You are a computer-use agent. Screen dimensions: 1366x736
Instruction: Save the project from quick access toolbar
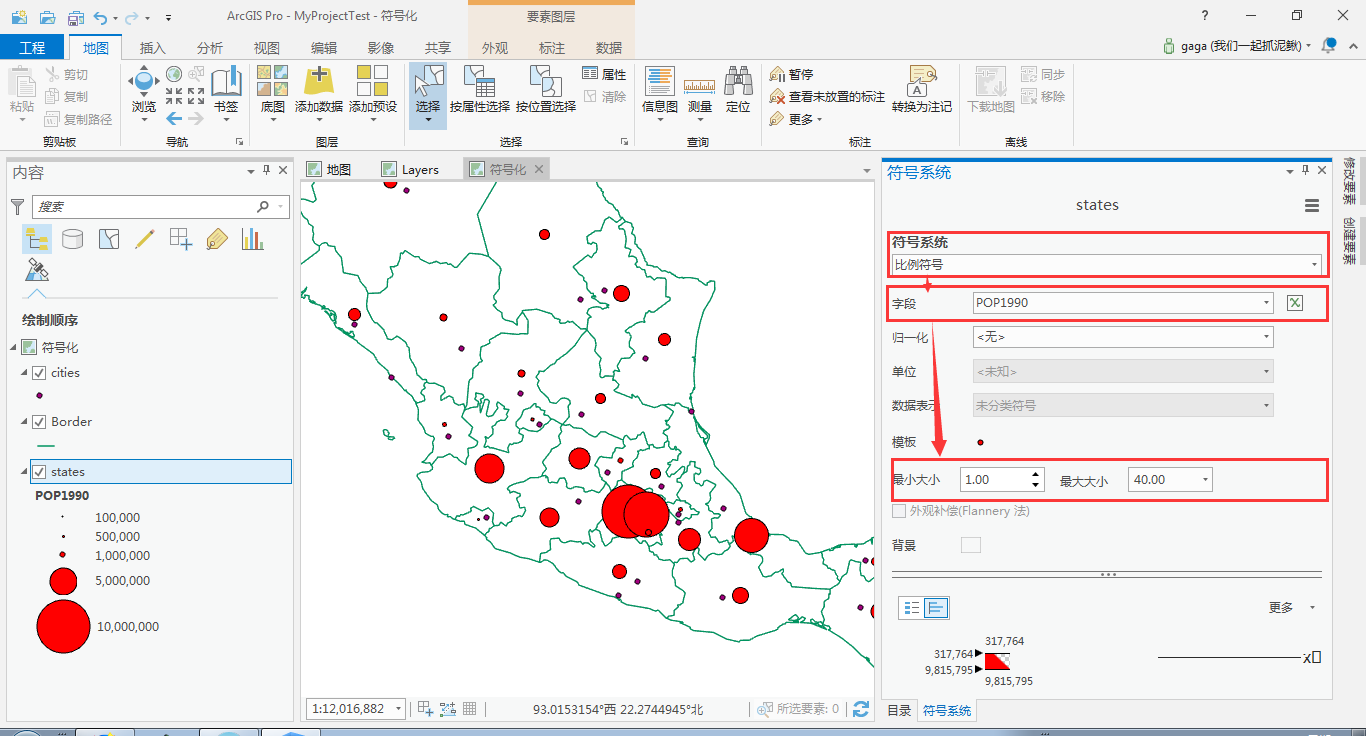coord(76,17)
